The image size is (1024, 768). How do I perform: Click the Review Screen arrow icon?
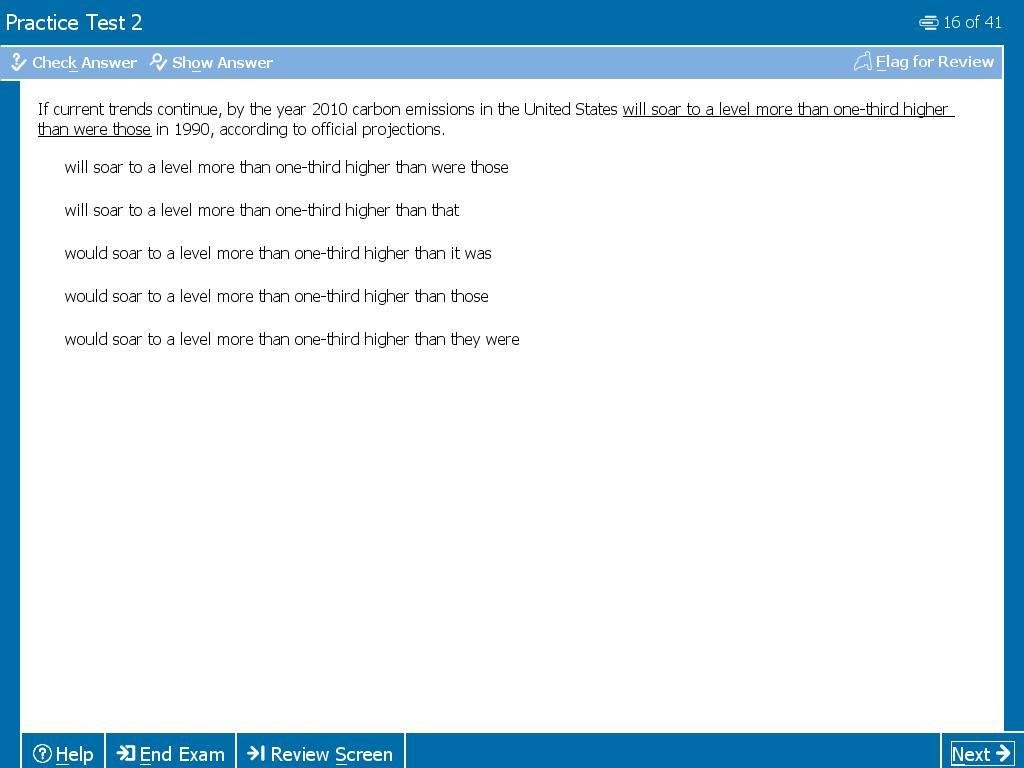tap(256, 753)
